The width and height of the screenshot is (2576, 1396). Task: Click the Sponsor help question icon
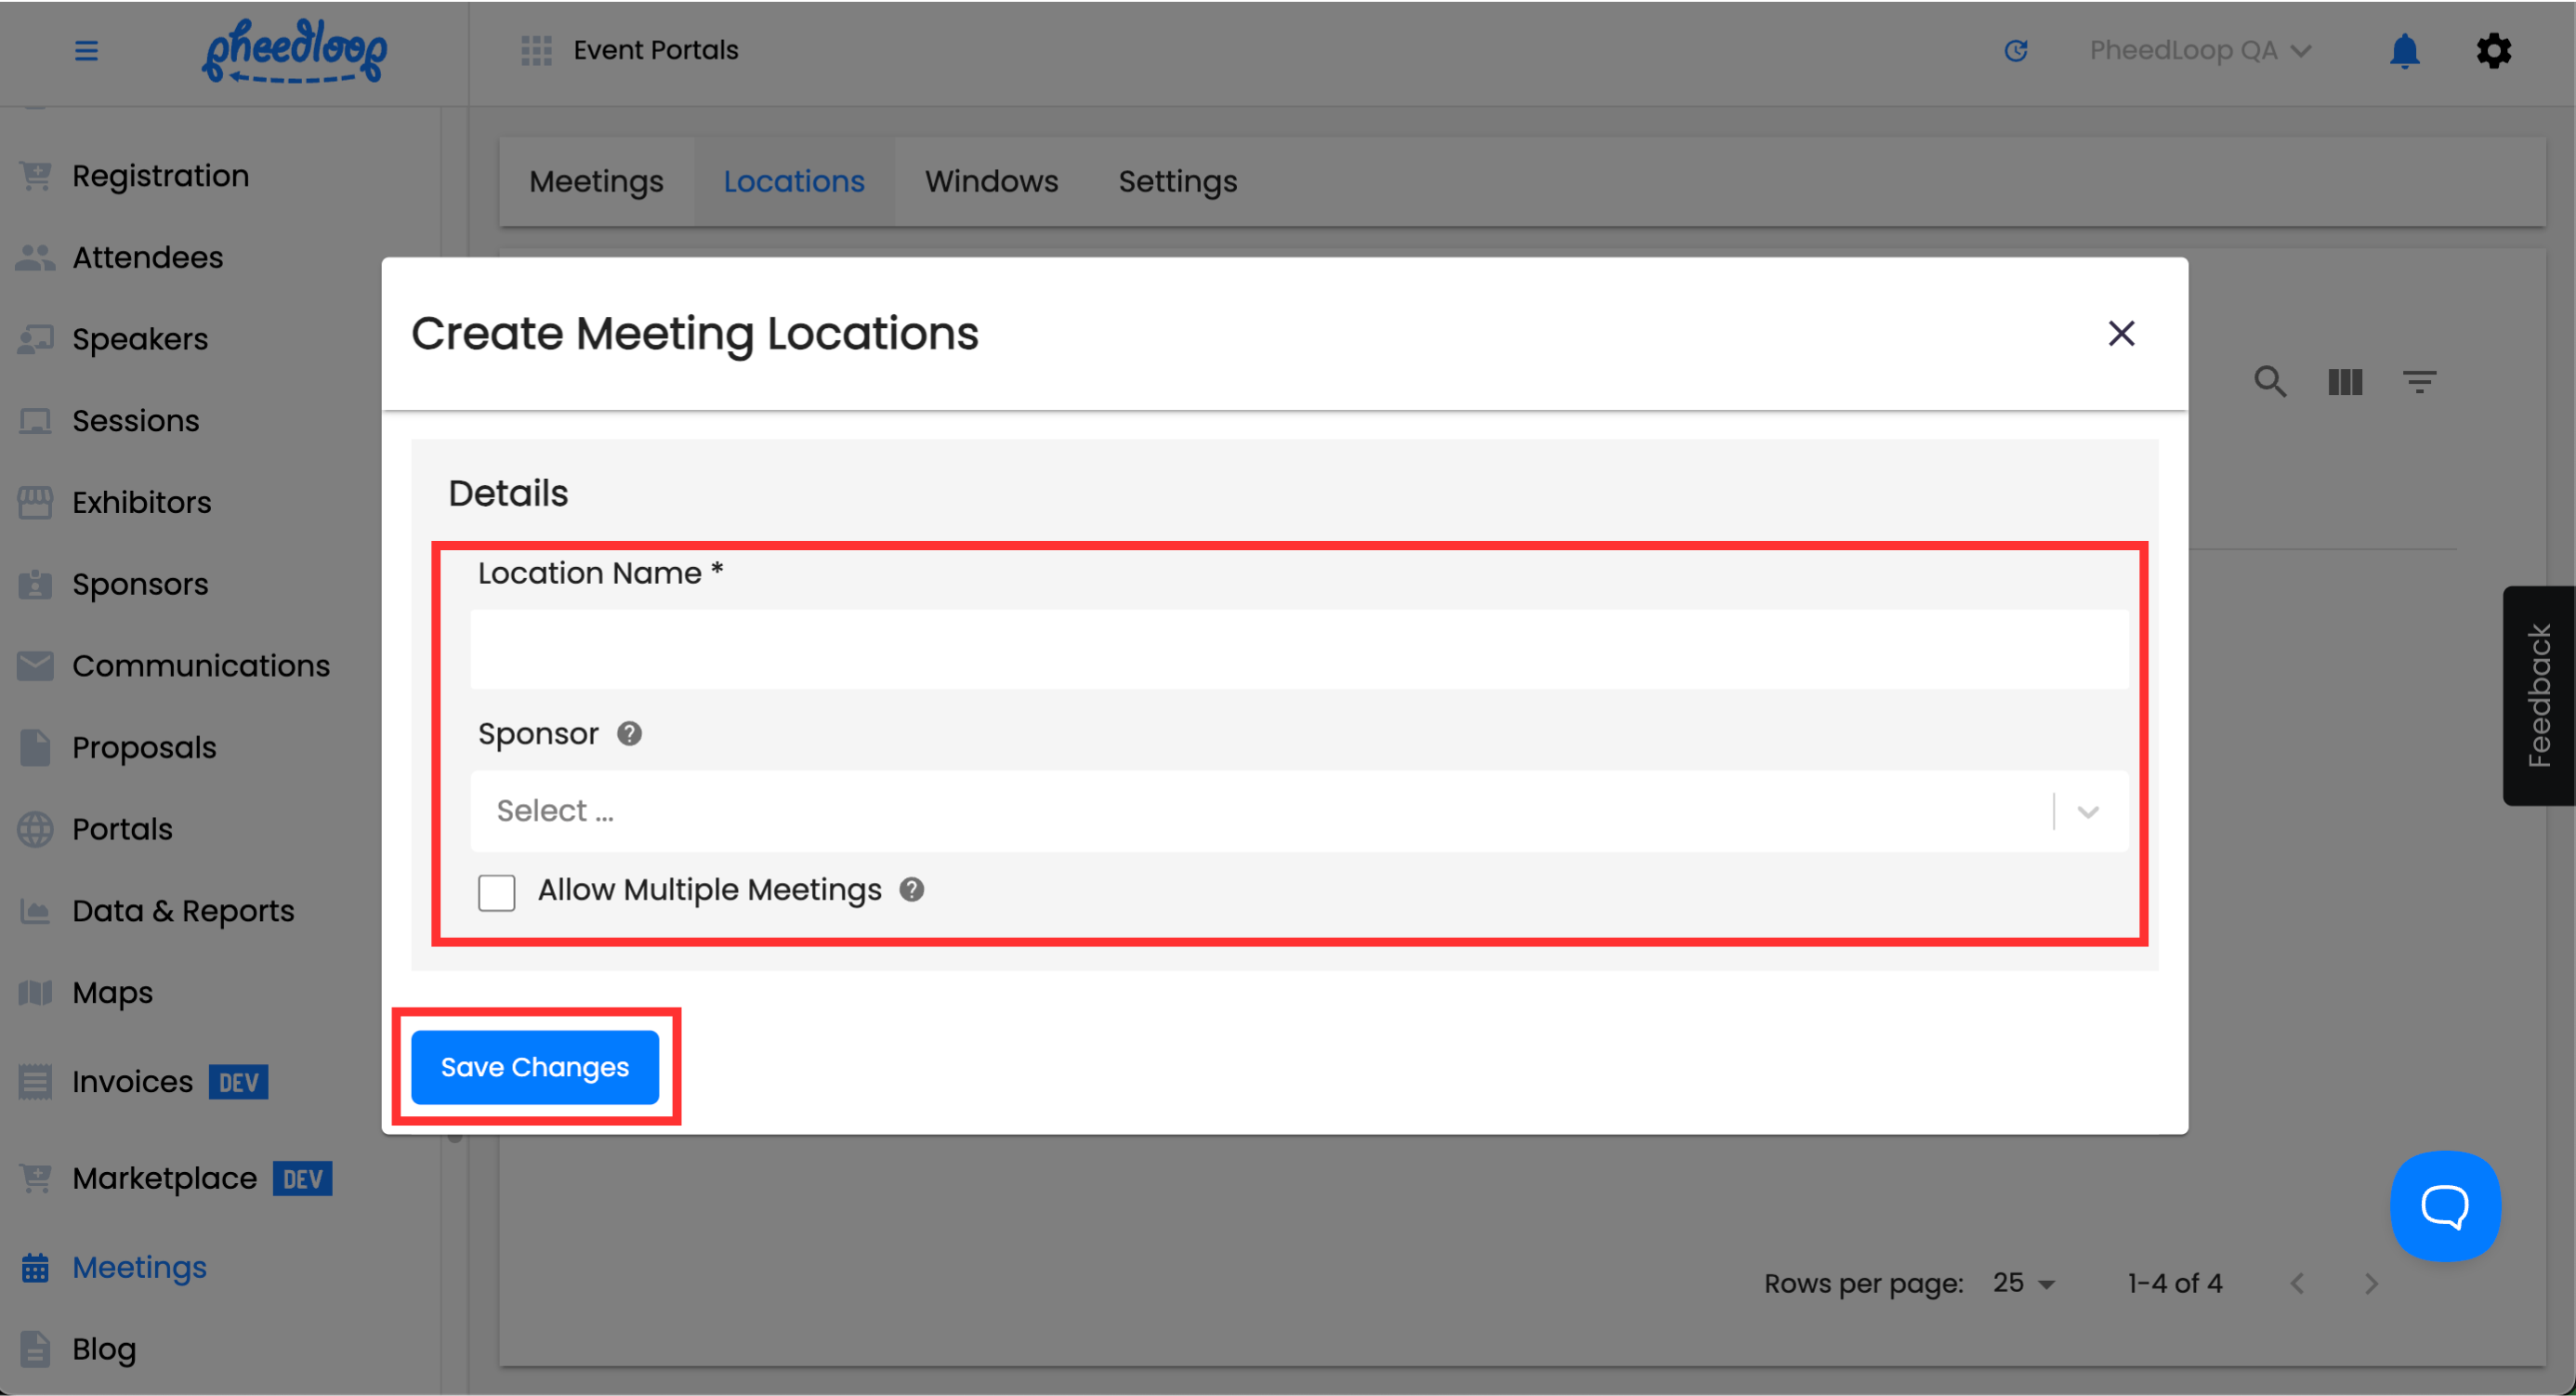click(x=629, y=734)
